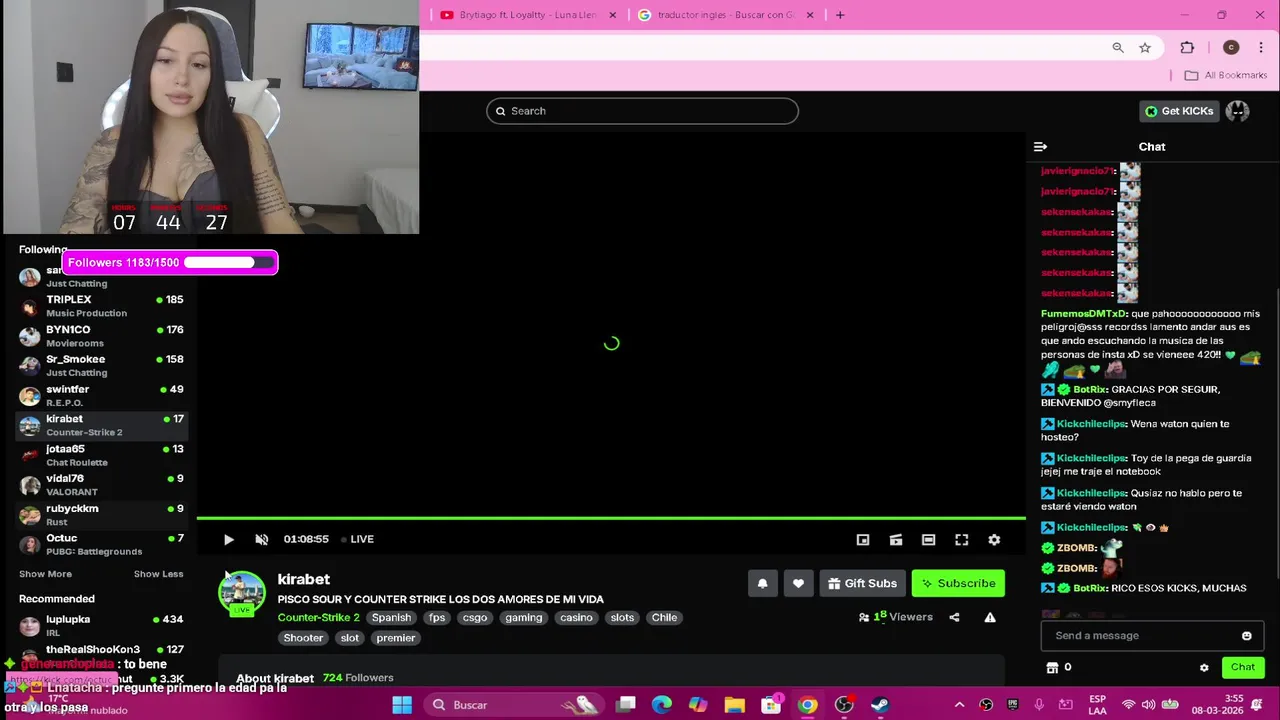The image size is (1280, 720).
Task: Open Steam from taskbar
Action: coord(880,705)
